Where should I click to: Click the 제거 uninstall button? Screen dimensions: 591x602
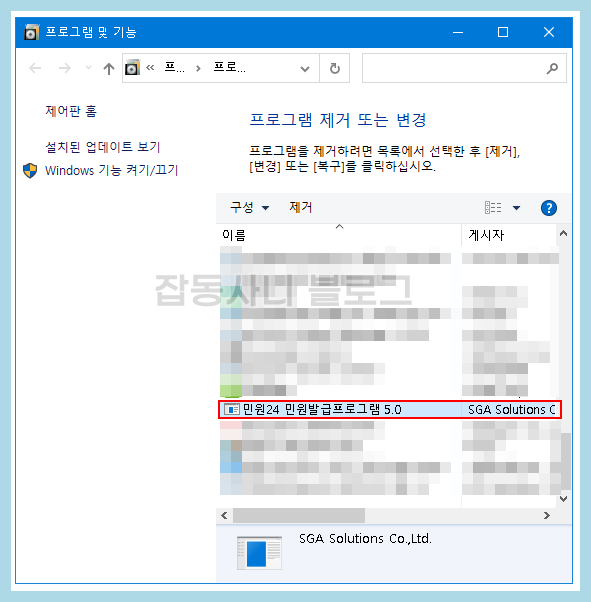click(301, 208)
